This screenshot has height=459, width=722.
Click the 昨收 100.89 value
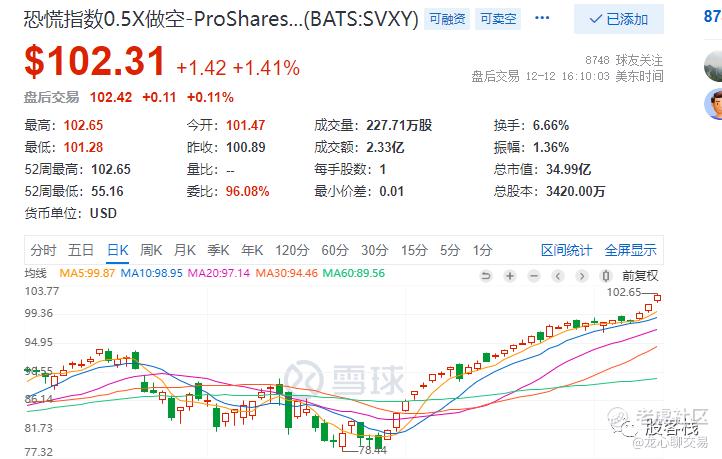click(245, 147)
